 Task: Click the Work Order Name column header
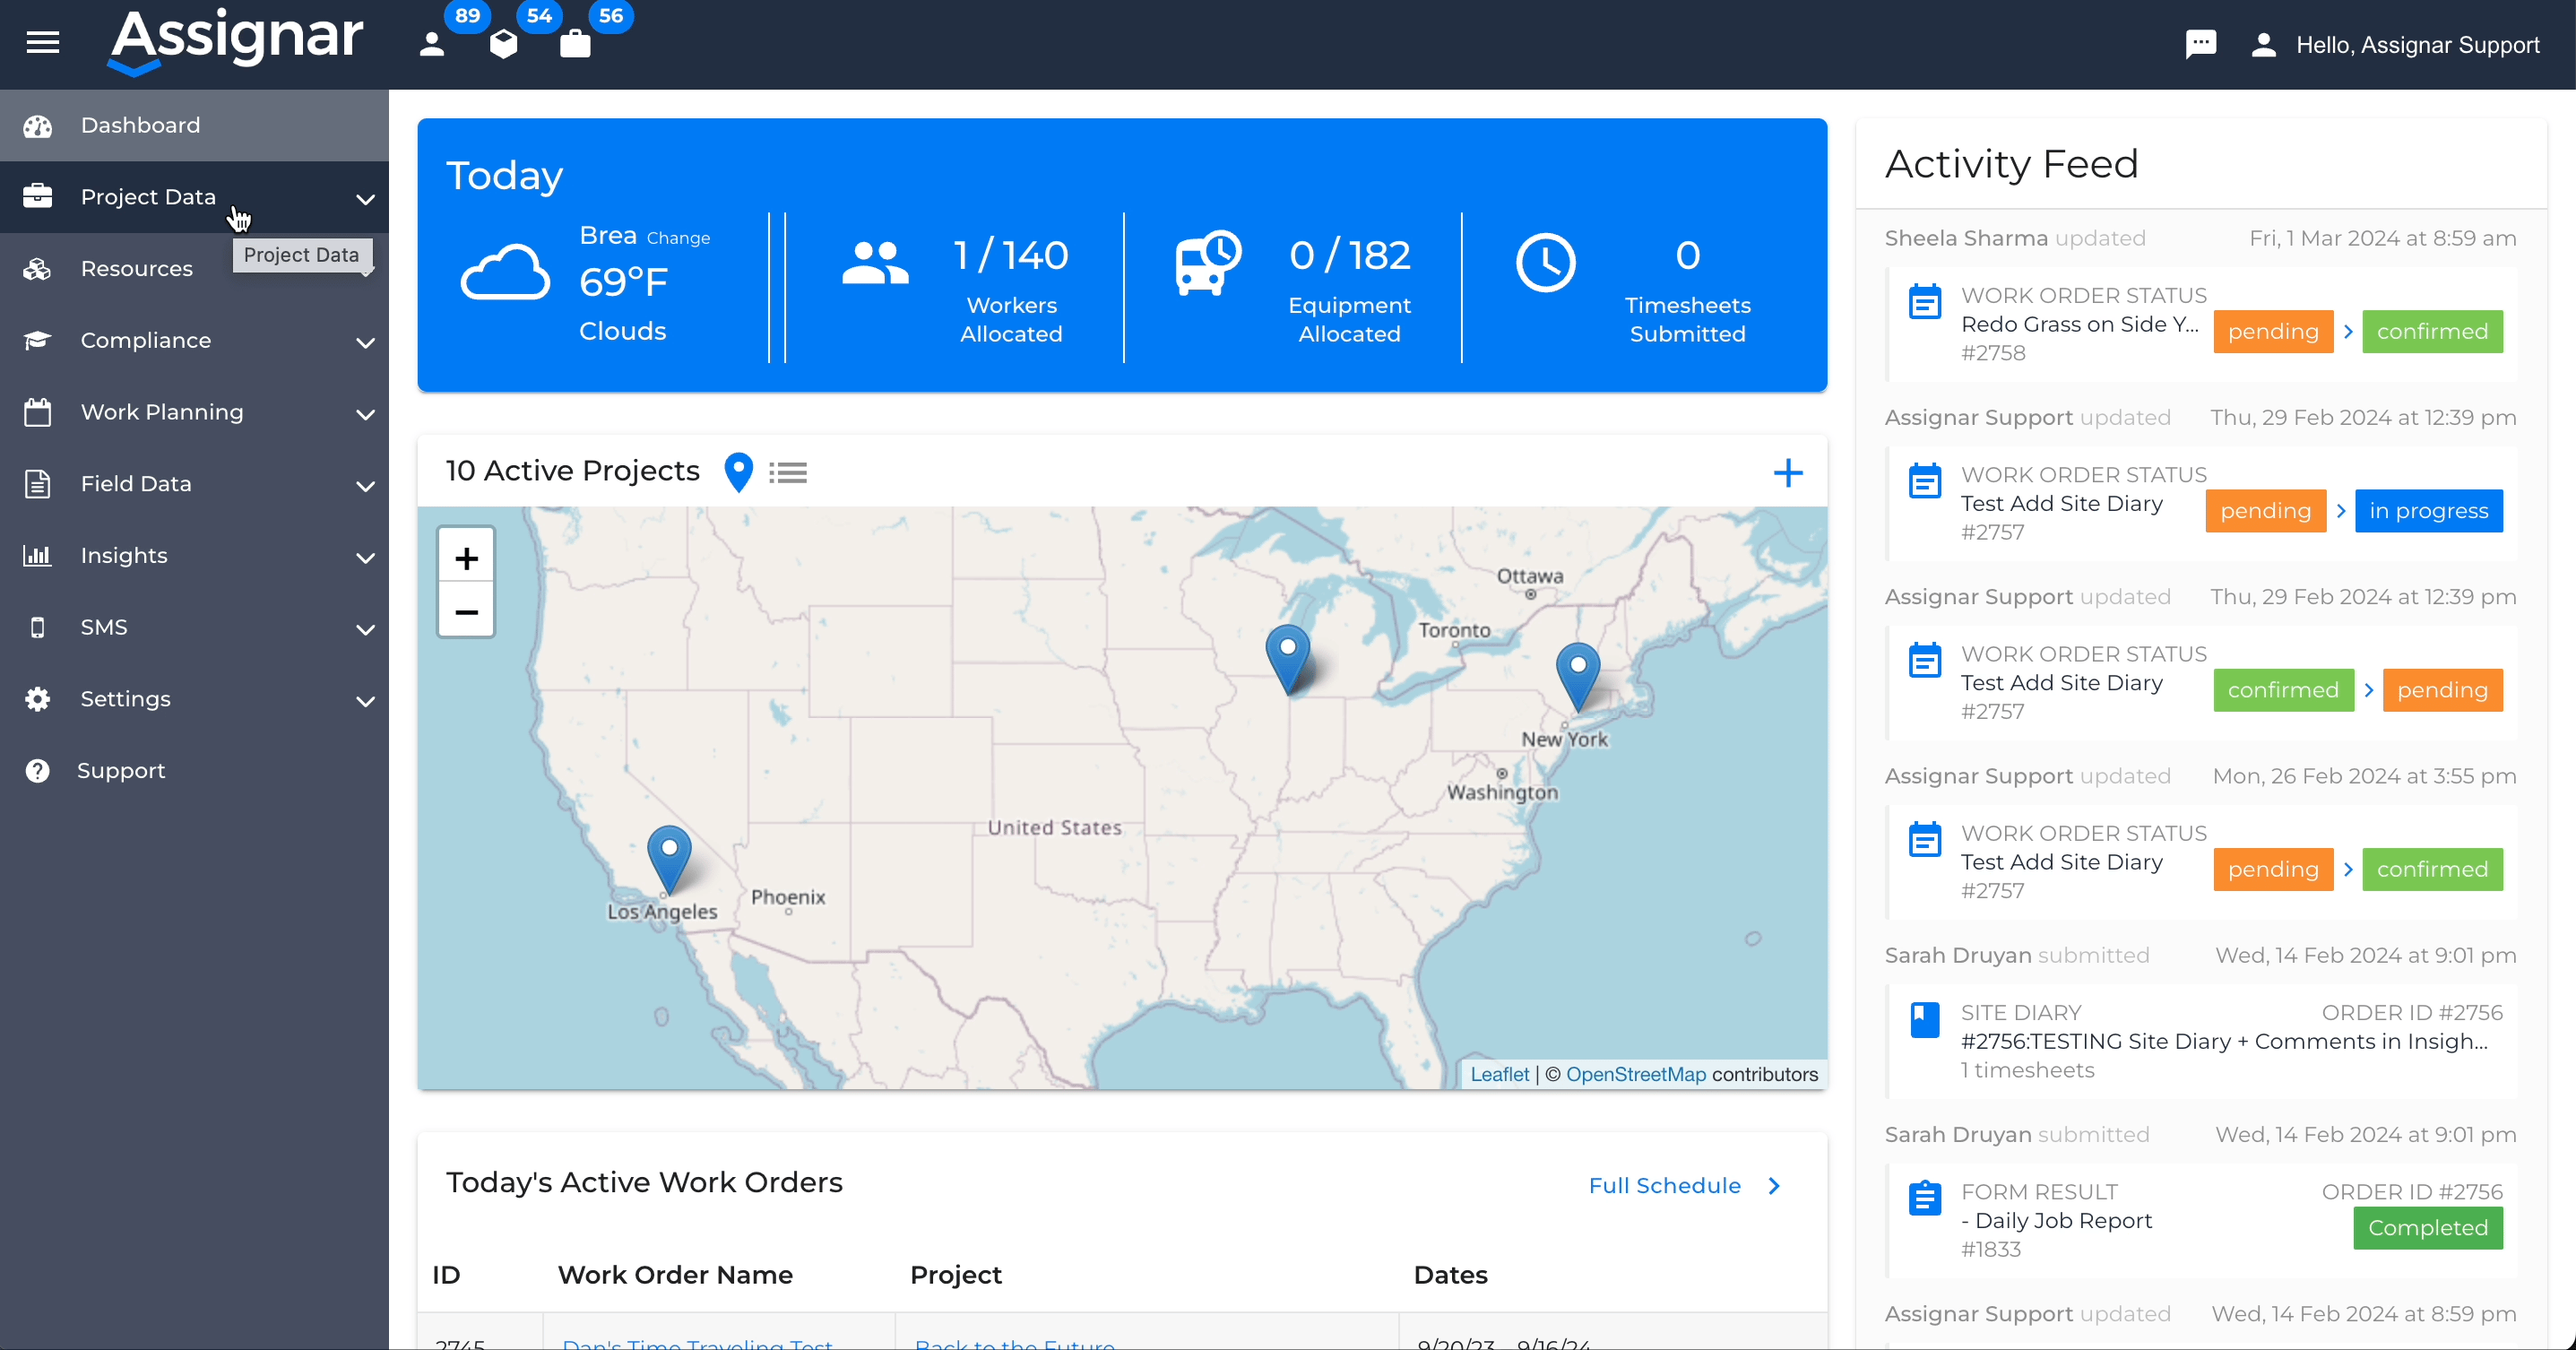pyautogui.click(x=675, y=1275)
